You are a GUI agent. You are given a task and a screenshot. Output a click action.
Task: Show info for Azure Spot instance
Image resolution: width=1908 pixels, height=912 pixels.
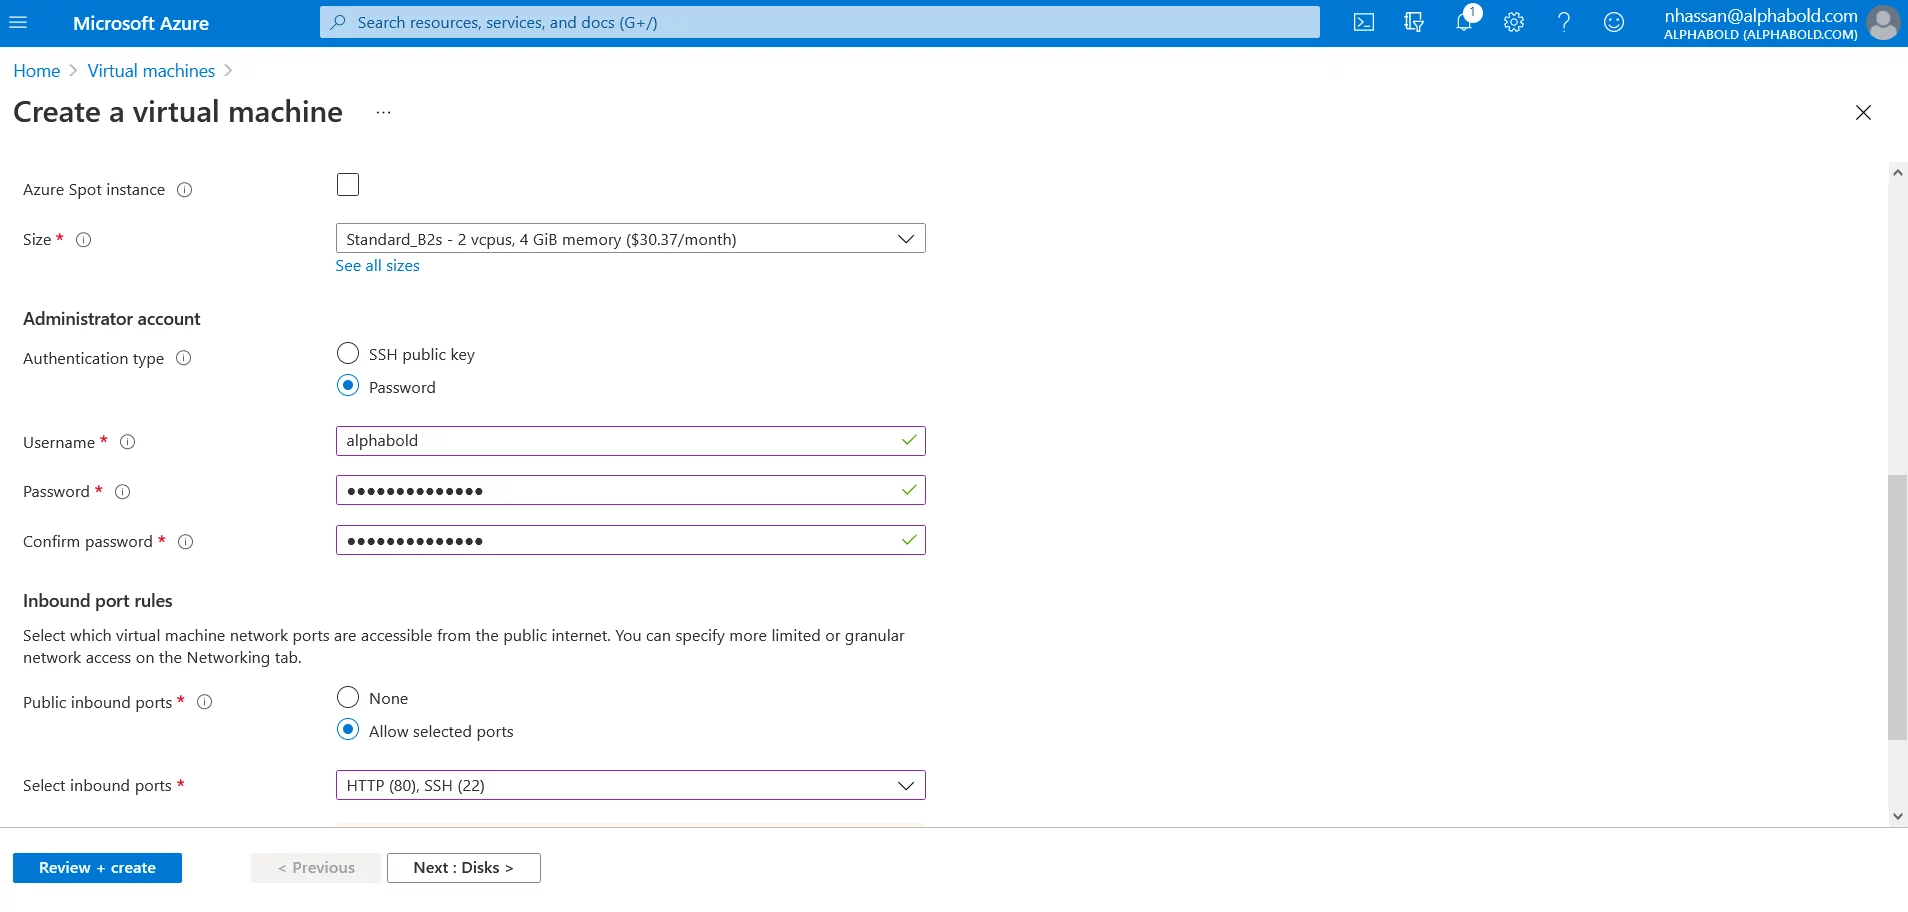tap(184, 190)
